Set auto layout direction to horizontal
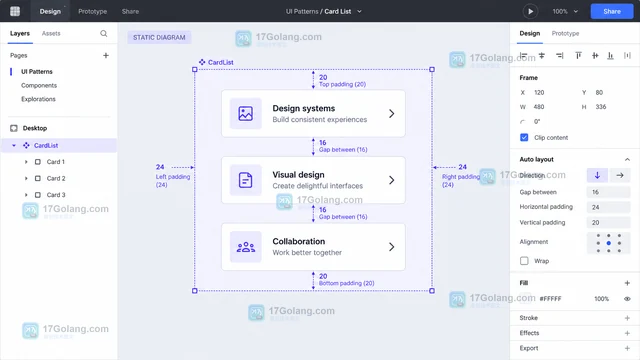 [x=620, y=175]
